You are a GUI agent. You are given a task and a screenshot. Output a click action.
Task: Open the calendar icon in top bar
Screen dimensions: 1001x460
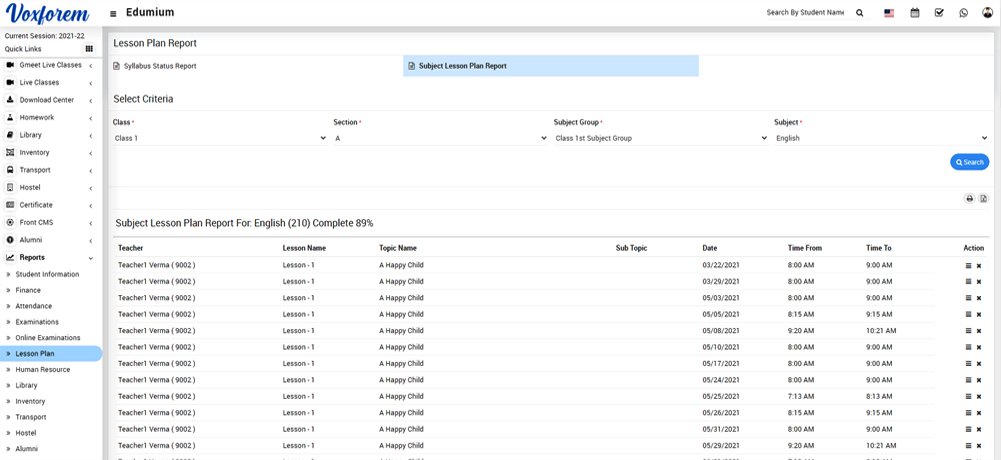click(x=914, y=13)
